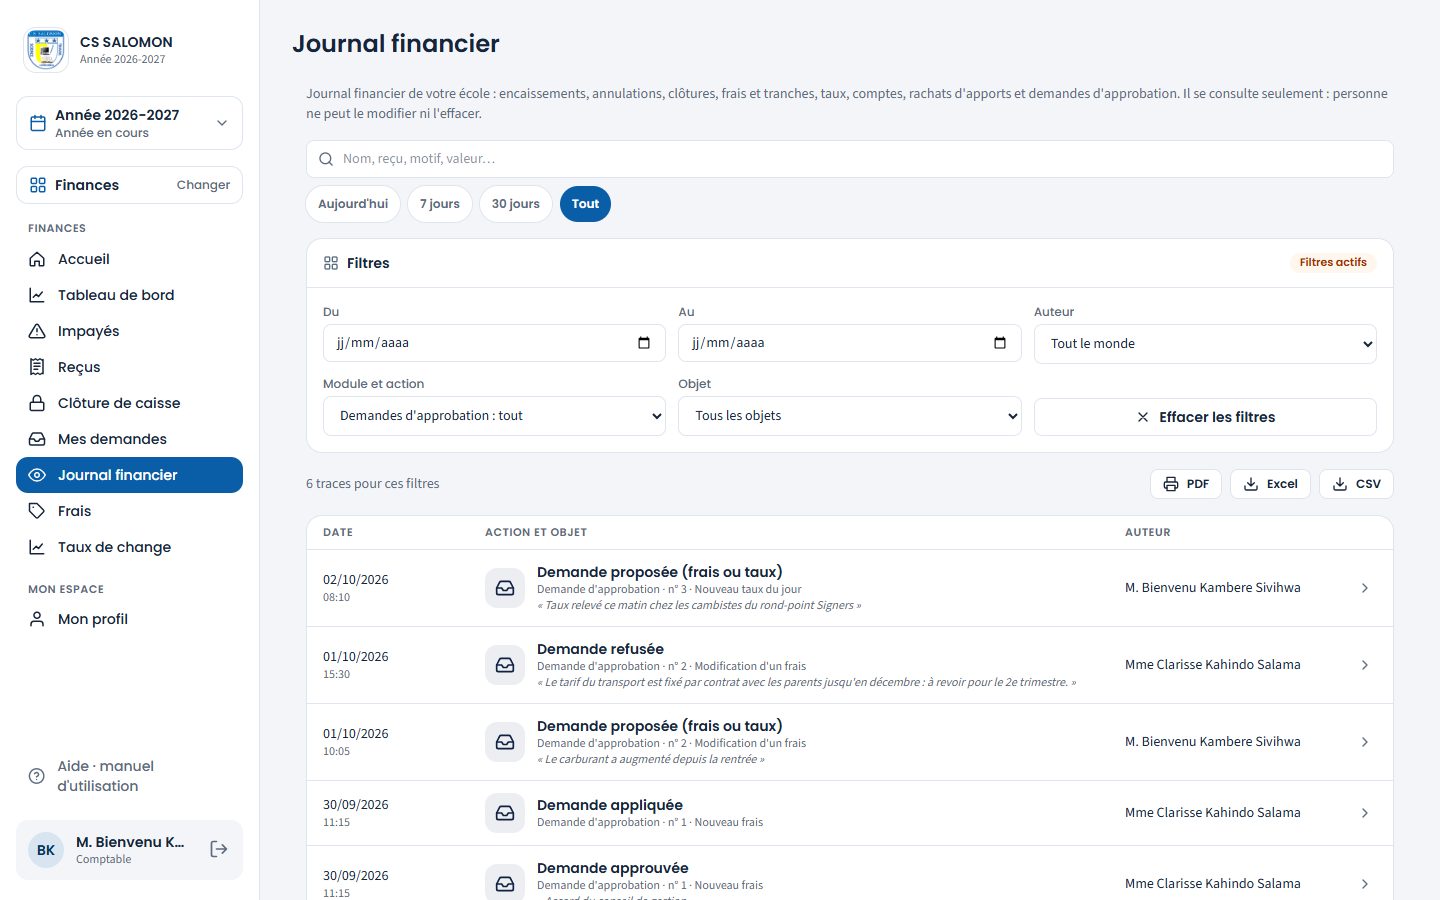Click the magnifier icon in the search bar
Viewport: 1440px width, 900px height.
(326, 159)
